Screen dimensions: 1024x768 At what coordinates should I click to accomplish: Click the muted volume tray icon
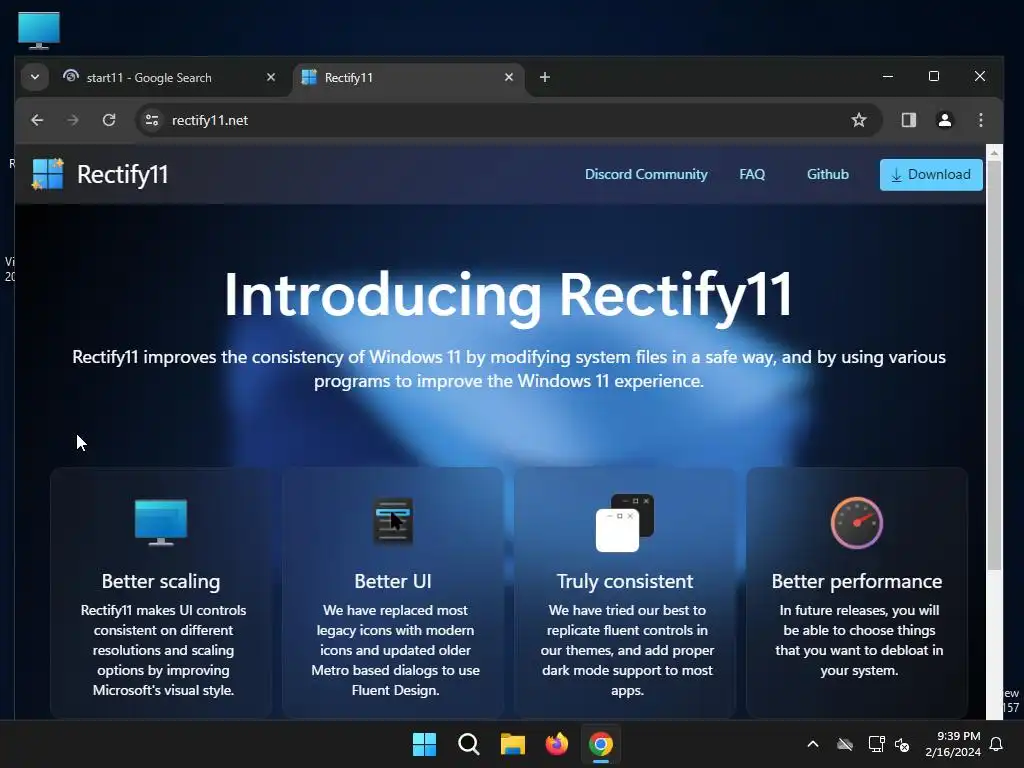pos(902,744)
